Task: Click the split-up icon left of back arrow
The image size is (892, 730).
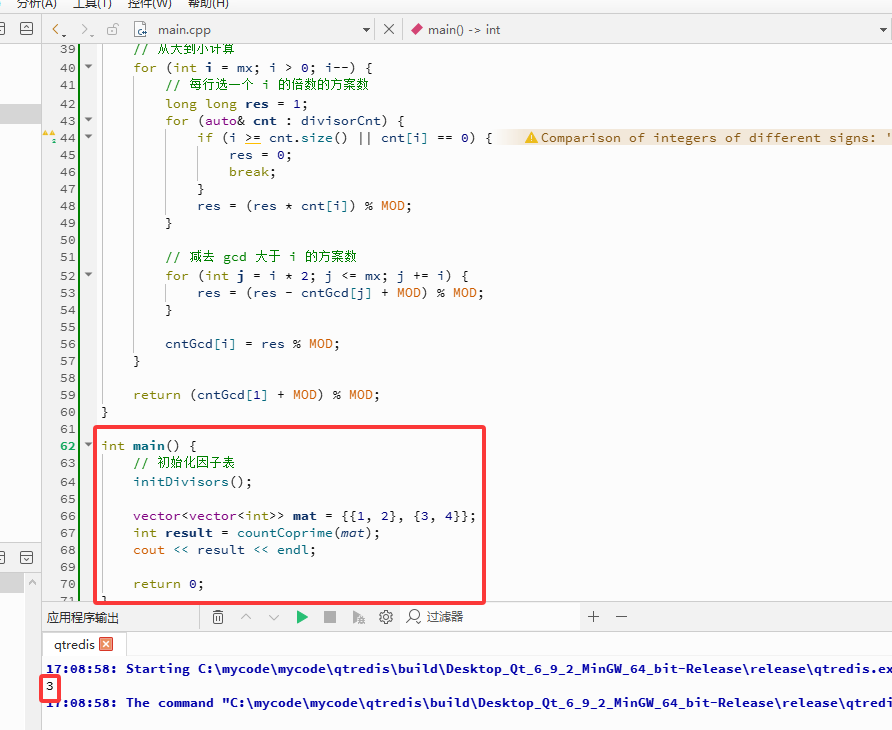Action: [x=26, y=28]
